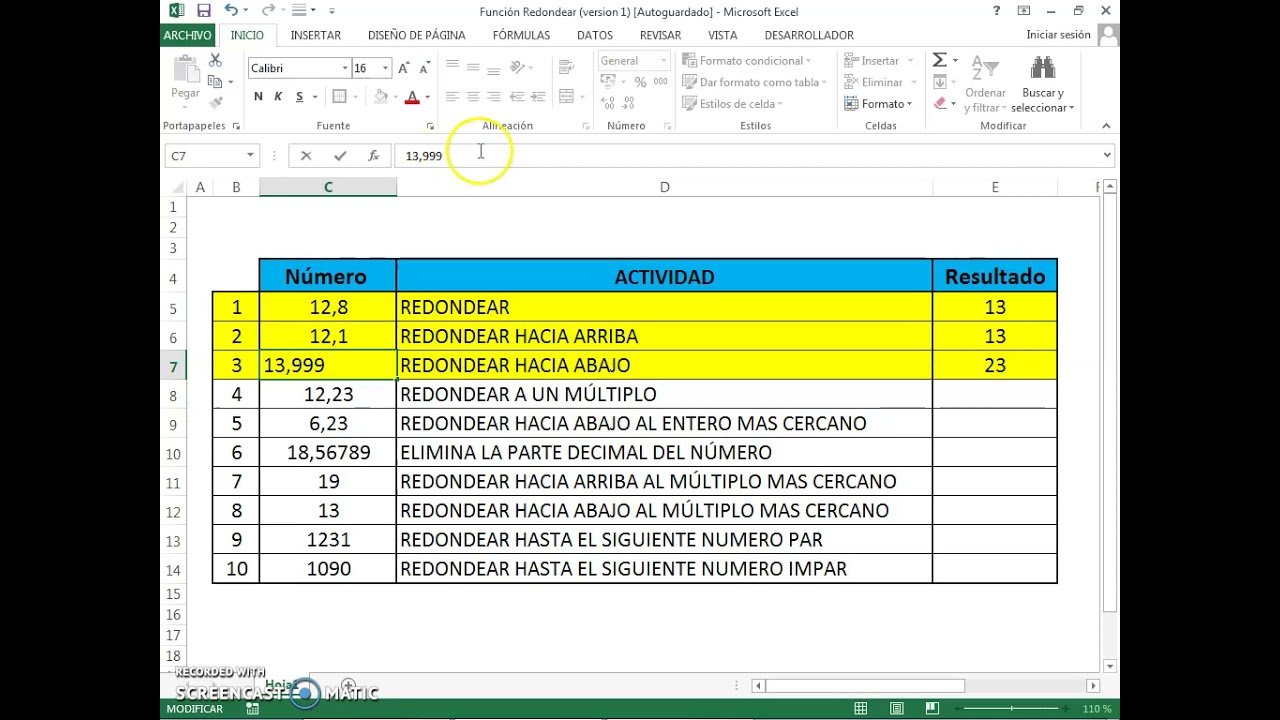Open Excel Help question mark
This screenshot has height=720, width=1280.
click(x=997, y=11)
